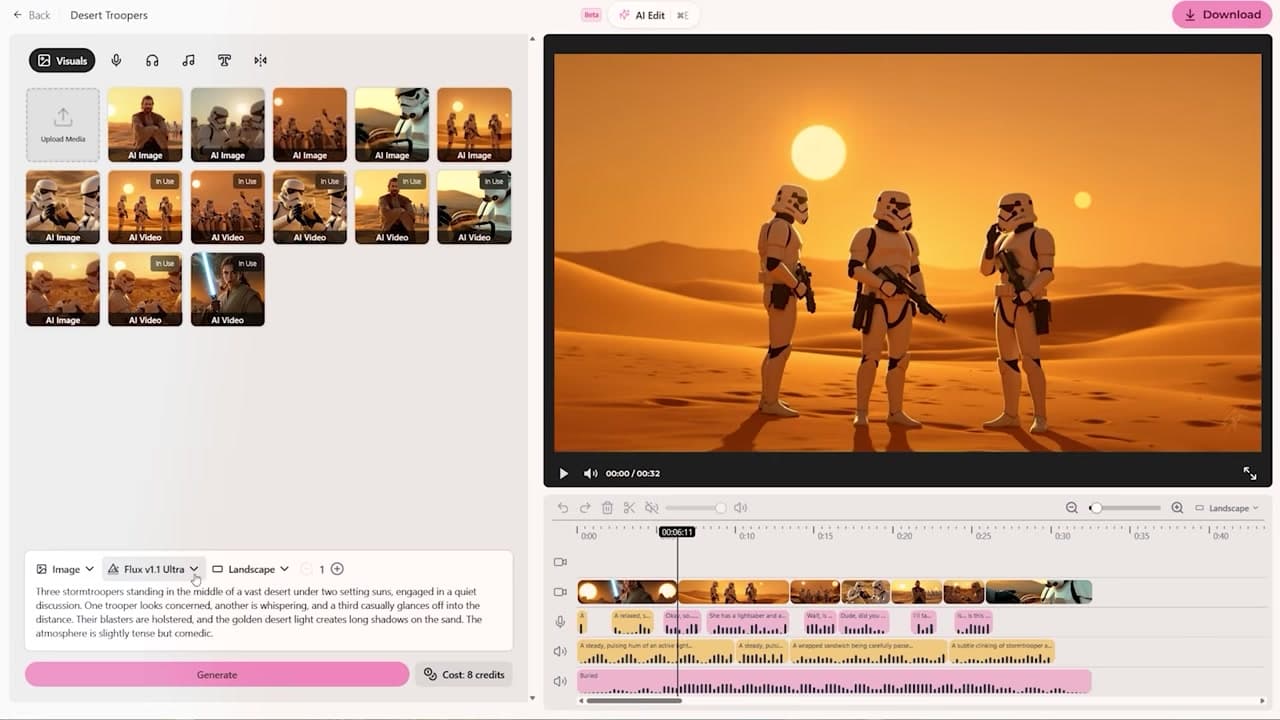
Task: Decrease the image count with minus button
Action: (306, 569)
